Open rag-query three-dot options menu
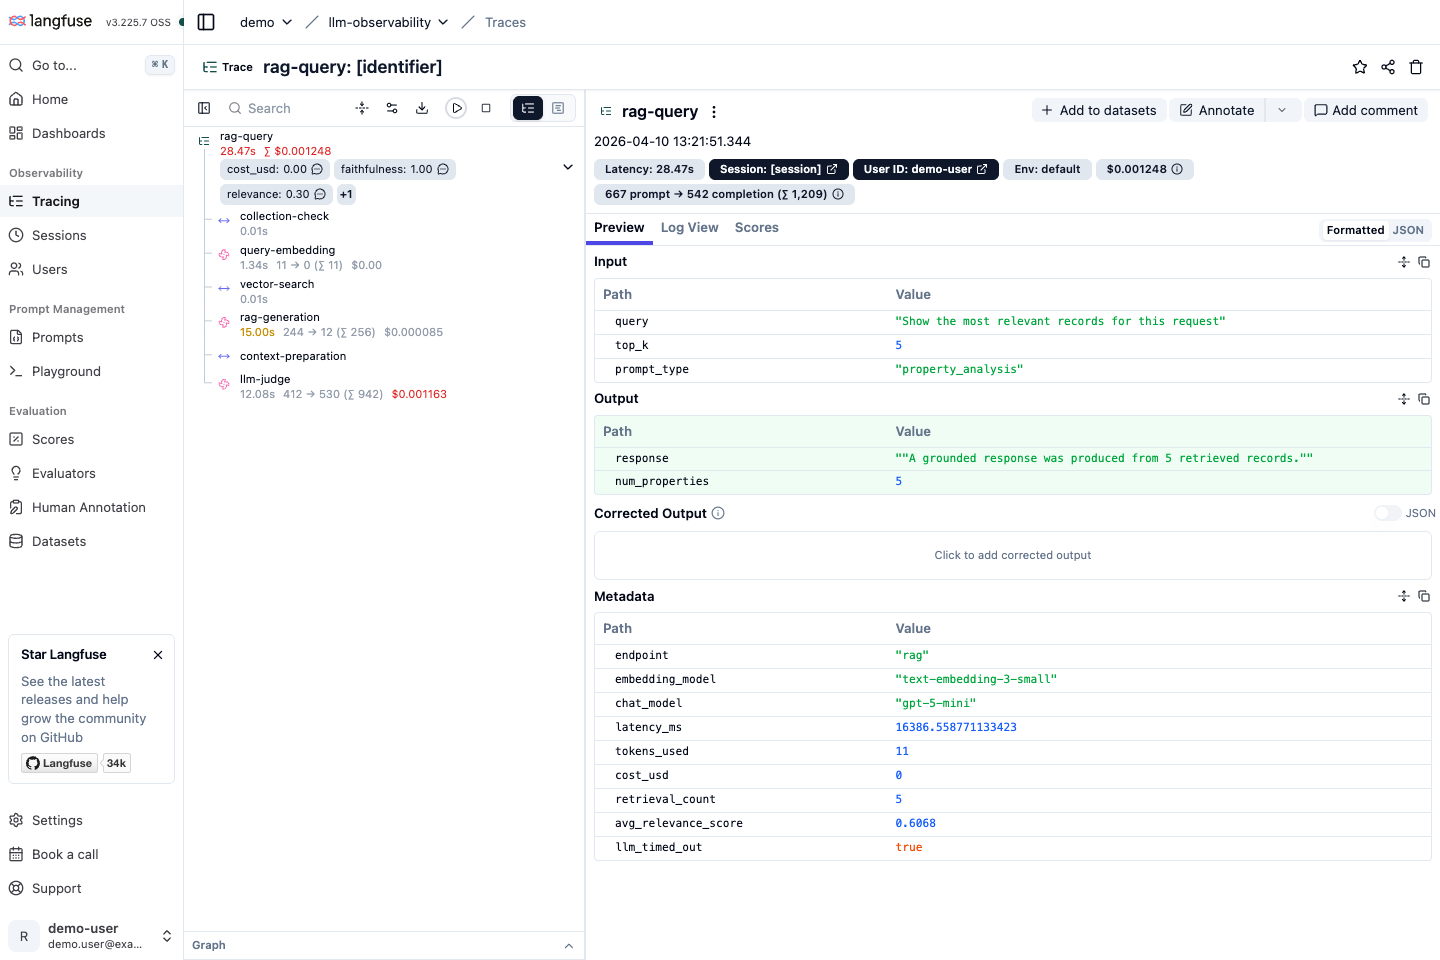Screen dimensions: 1440x960 714,112
